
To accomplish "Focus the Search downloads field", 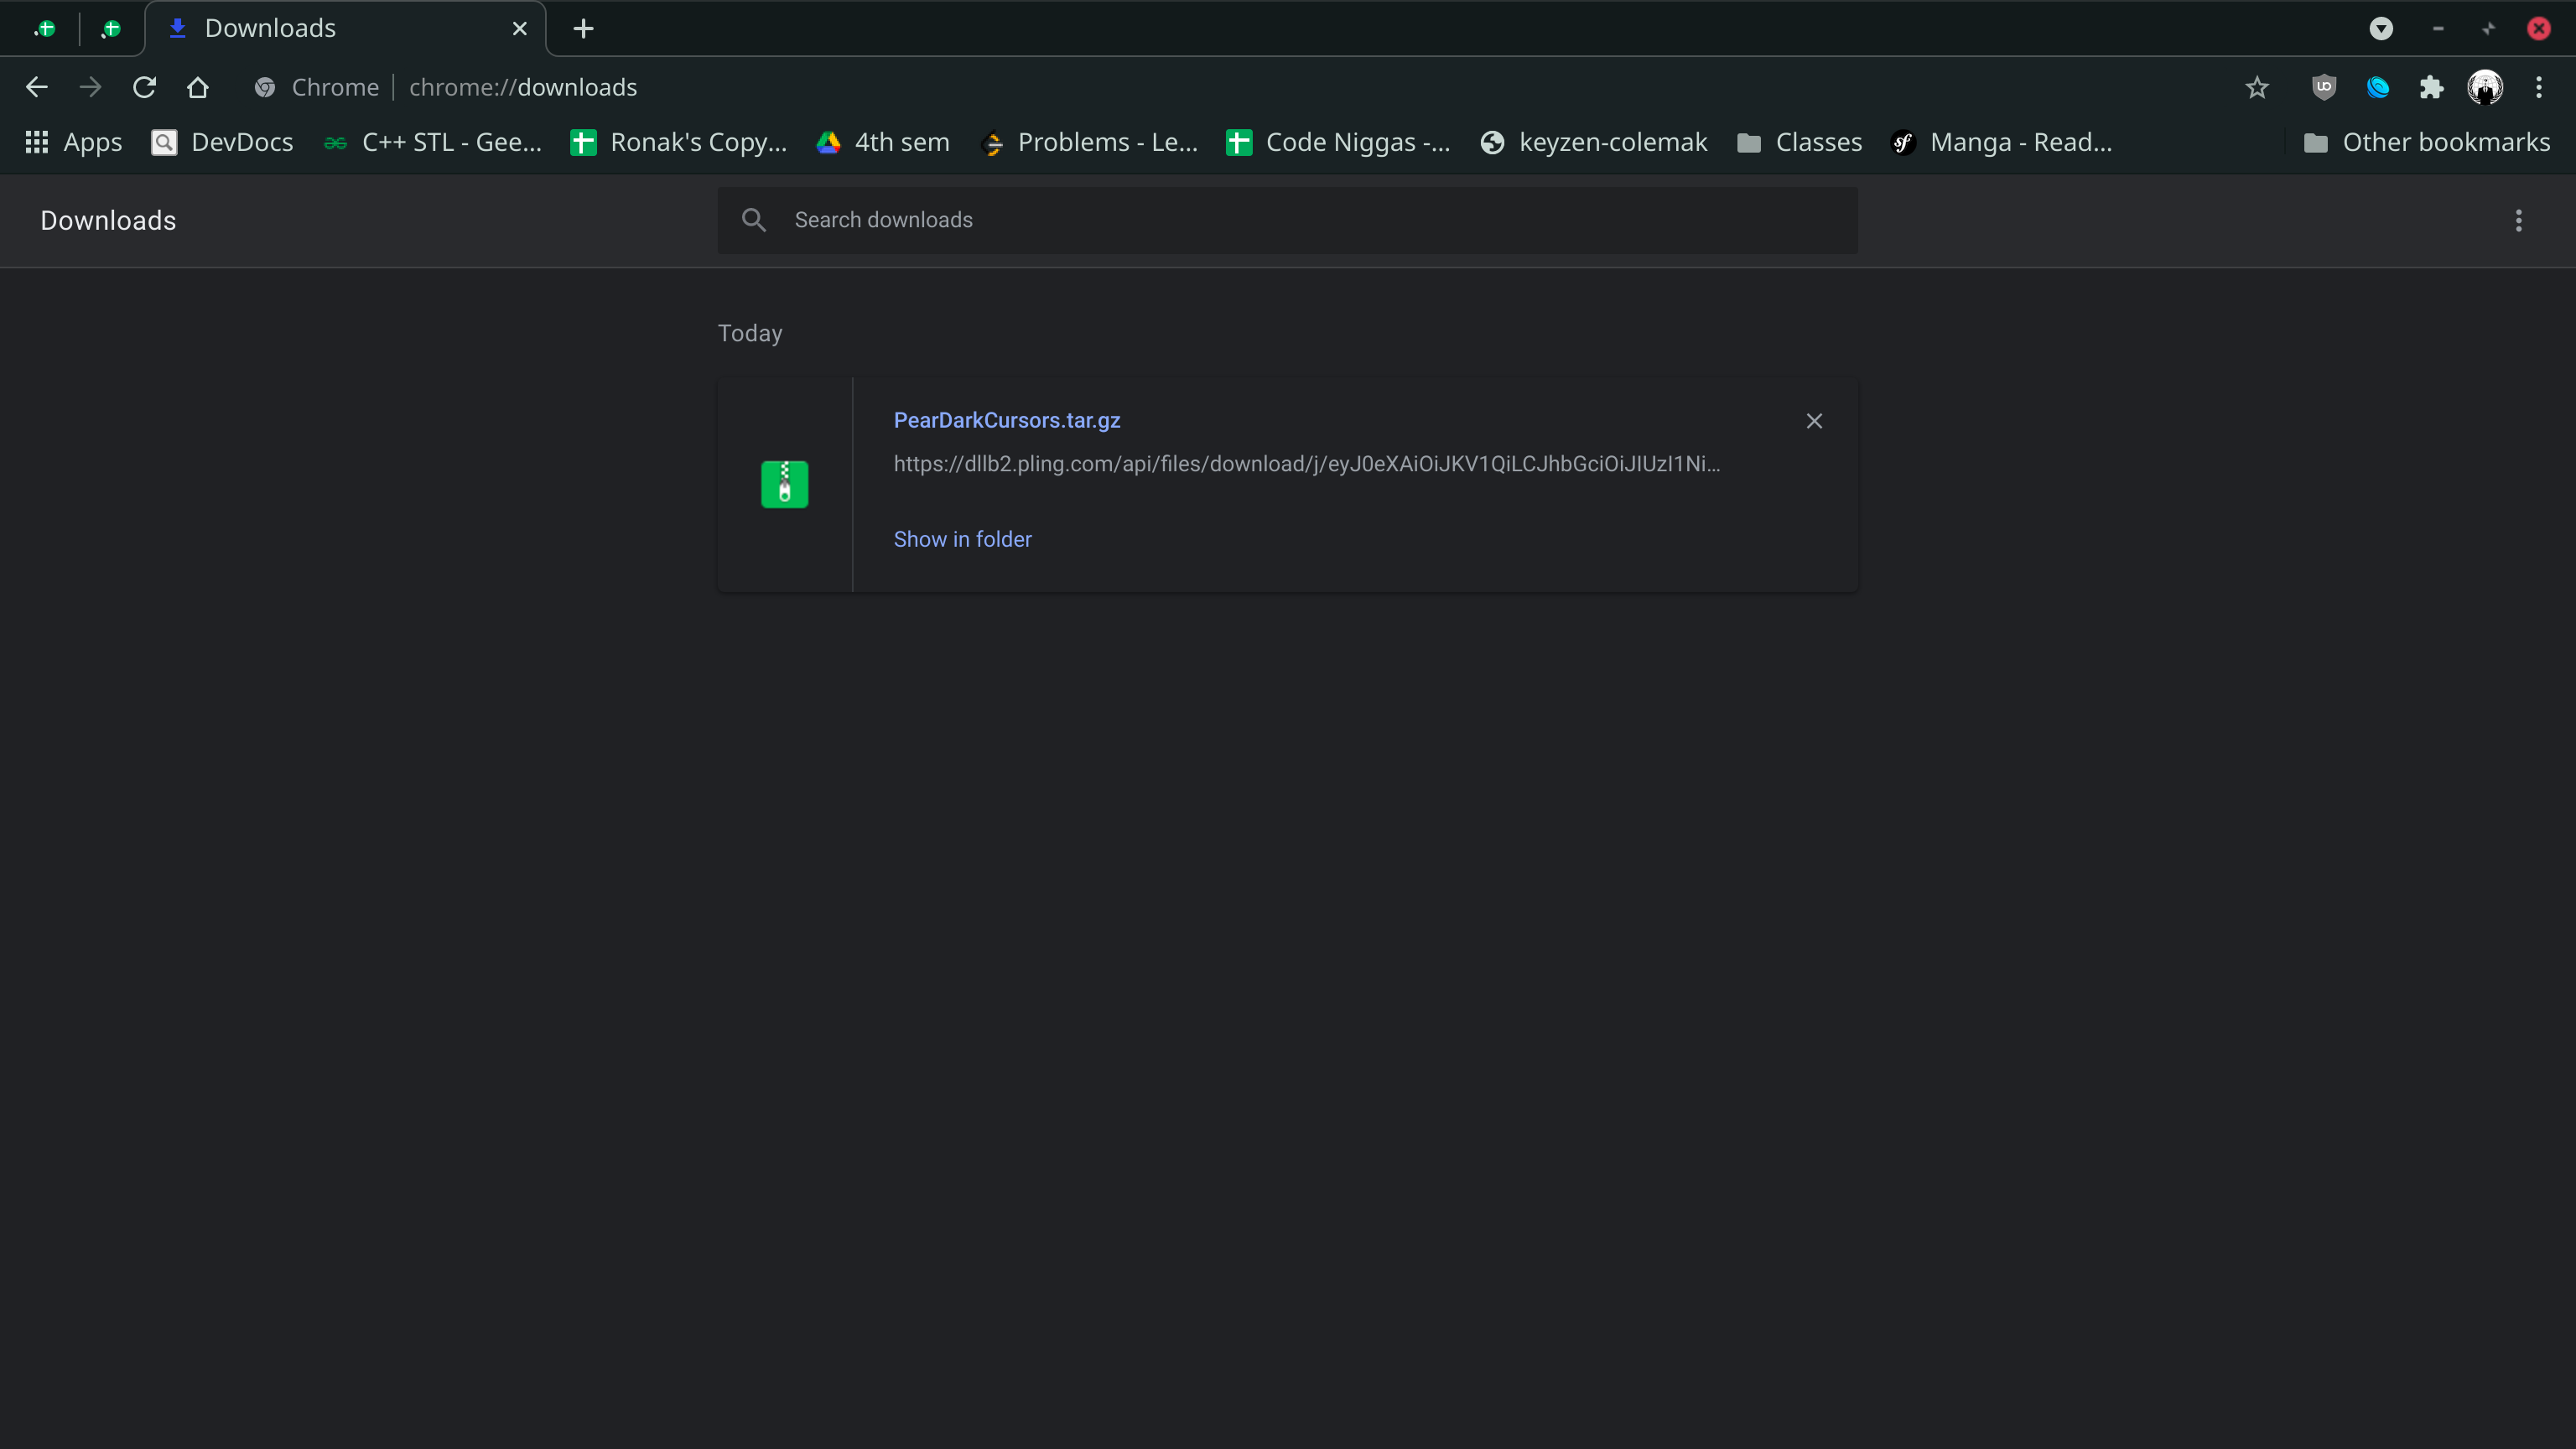I will (x=1287, y=220).
